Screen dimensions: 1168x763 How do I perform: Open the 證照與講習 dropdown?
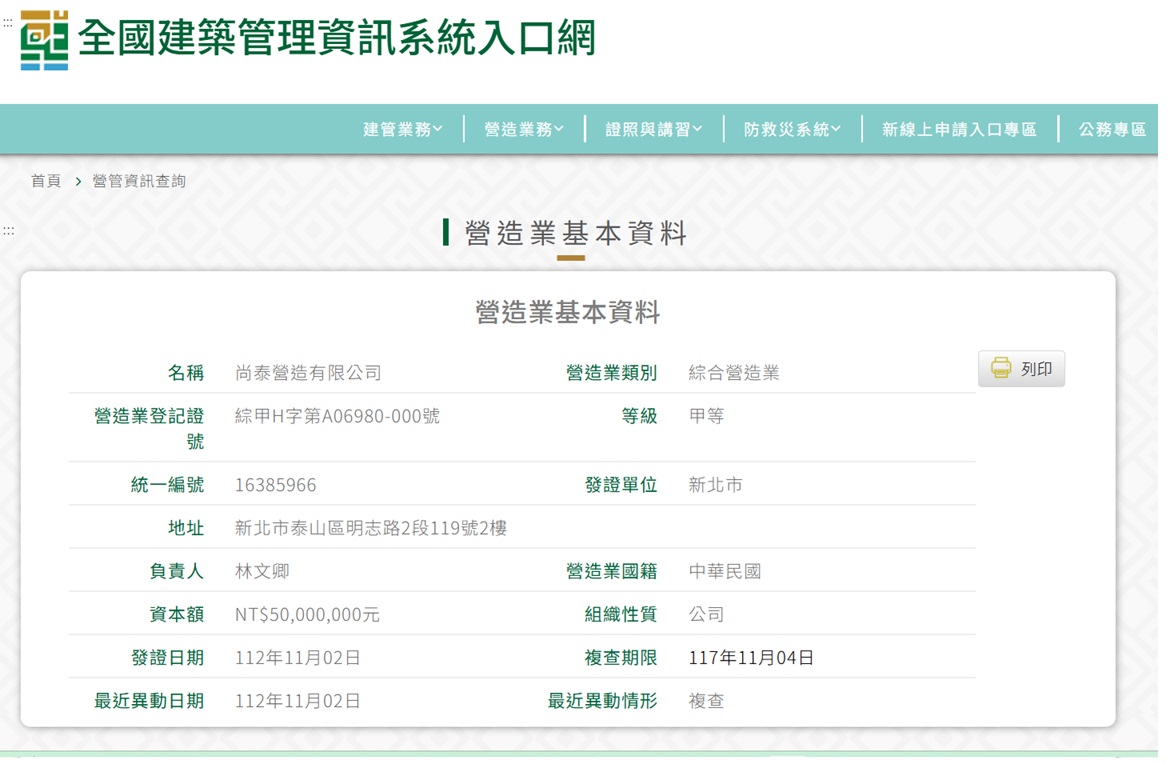tap(651, 128)
